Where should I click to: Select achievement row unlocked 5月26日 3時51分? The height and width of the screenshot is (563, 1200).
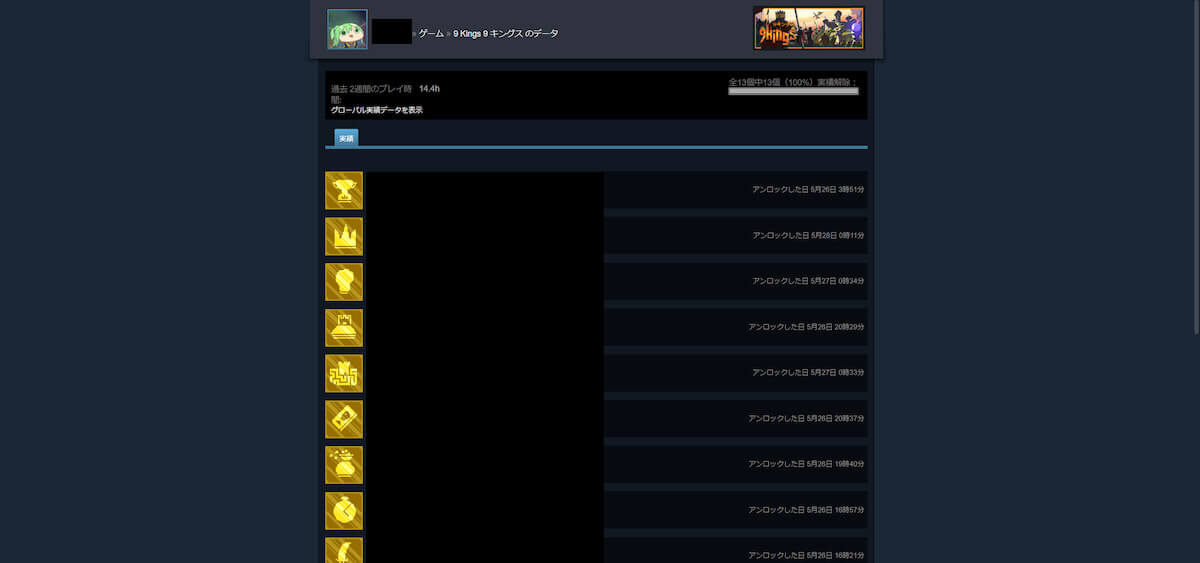(x=596, y=190)
